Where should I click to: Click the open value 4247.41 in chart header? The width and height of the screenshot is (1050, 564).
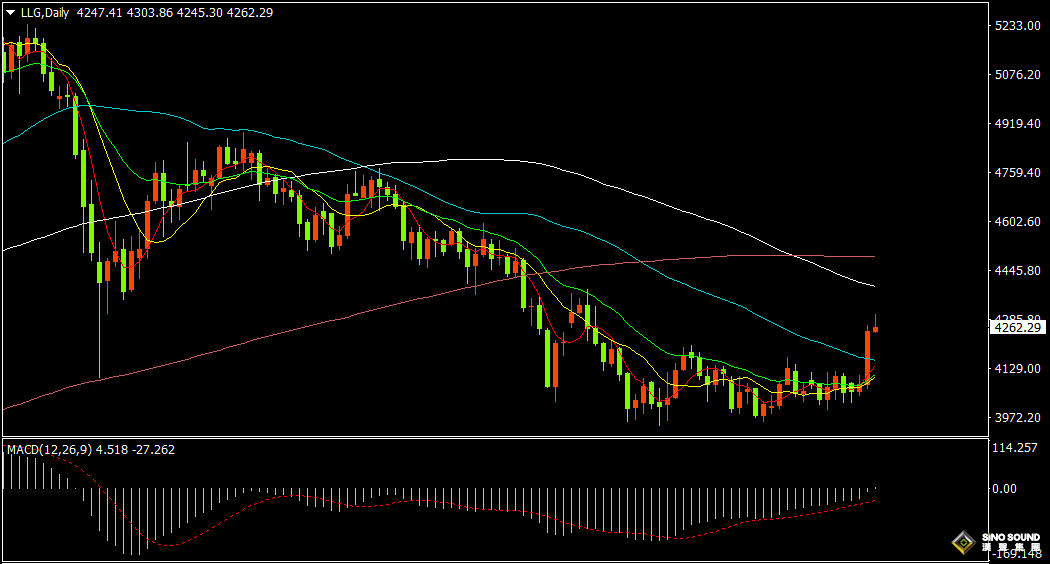(100, 13)
